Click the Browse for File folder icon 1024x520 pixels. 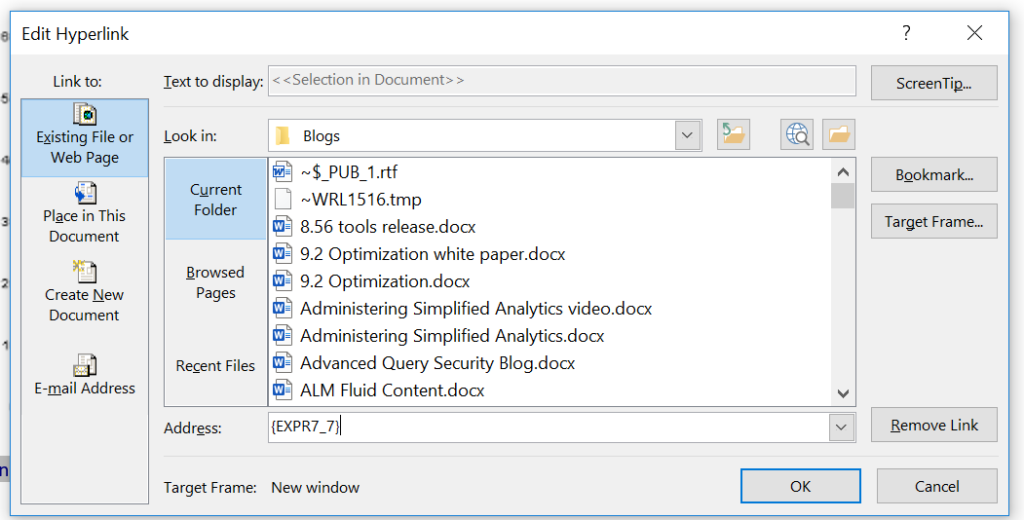(839, 135)
